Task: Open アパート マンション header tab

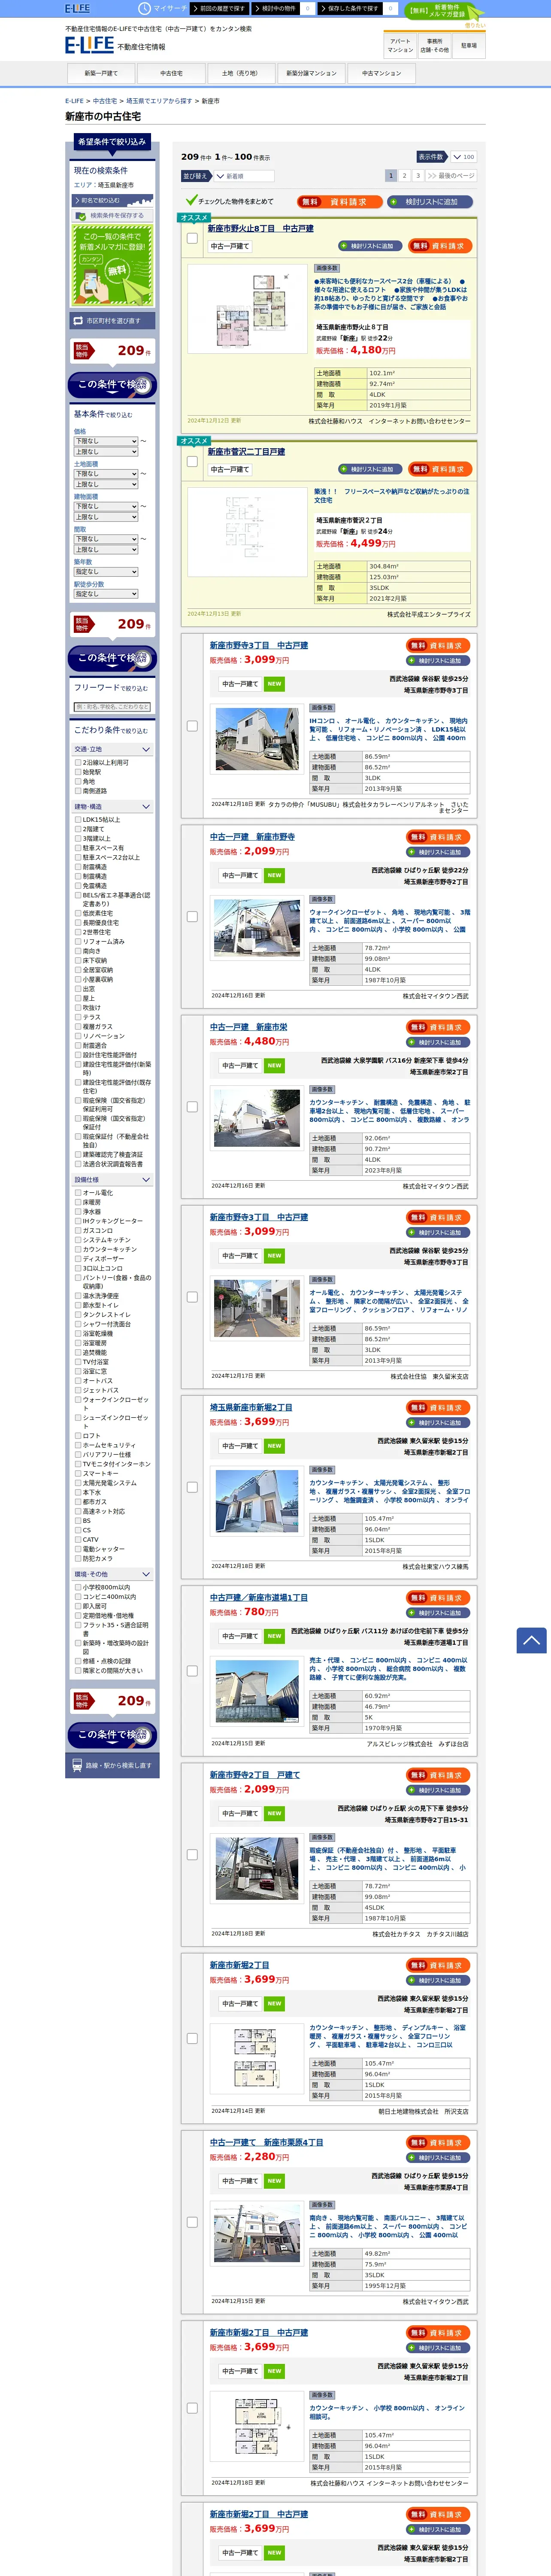Action: click(x=400, y=45)
